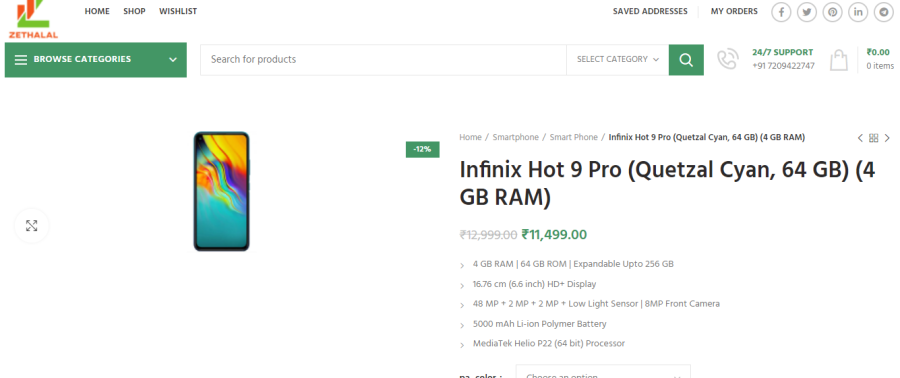Click the chevron arrow on Browse Categories
The image size is (900, 378).
coord(173,60)
